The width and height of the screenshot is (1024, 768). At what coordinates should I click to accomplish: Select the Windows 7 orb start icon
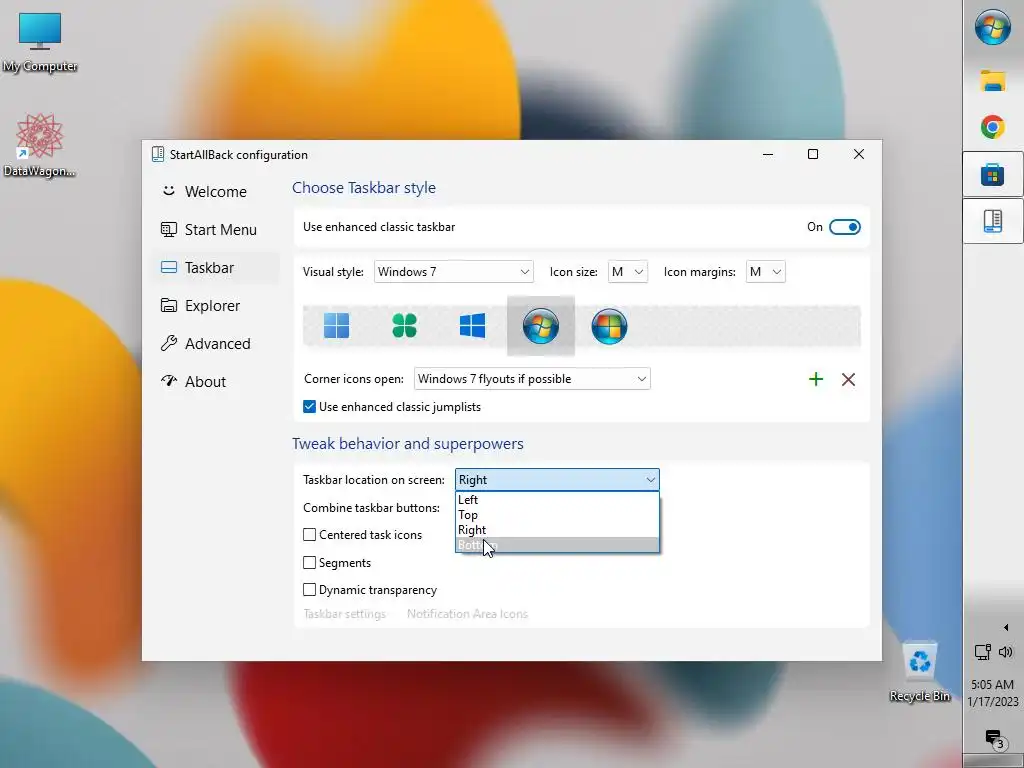[x=541, y=325]
